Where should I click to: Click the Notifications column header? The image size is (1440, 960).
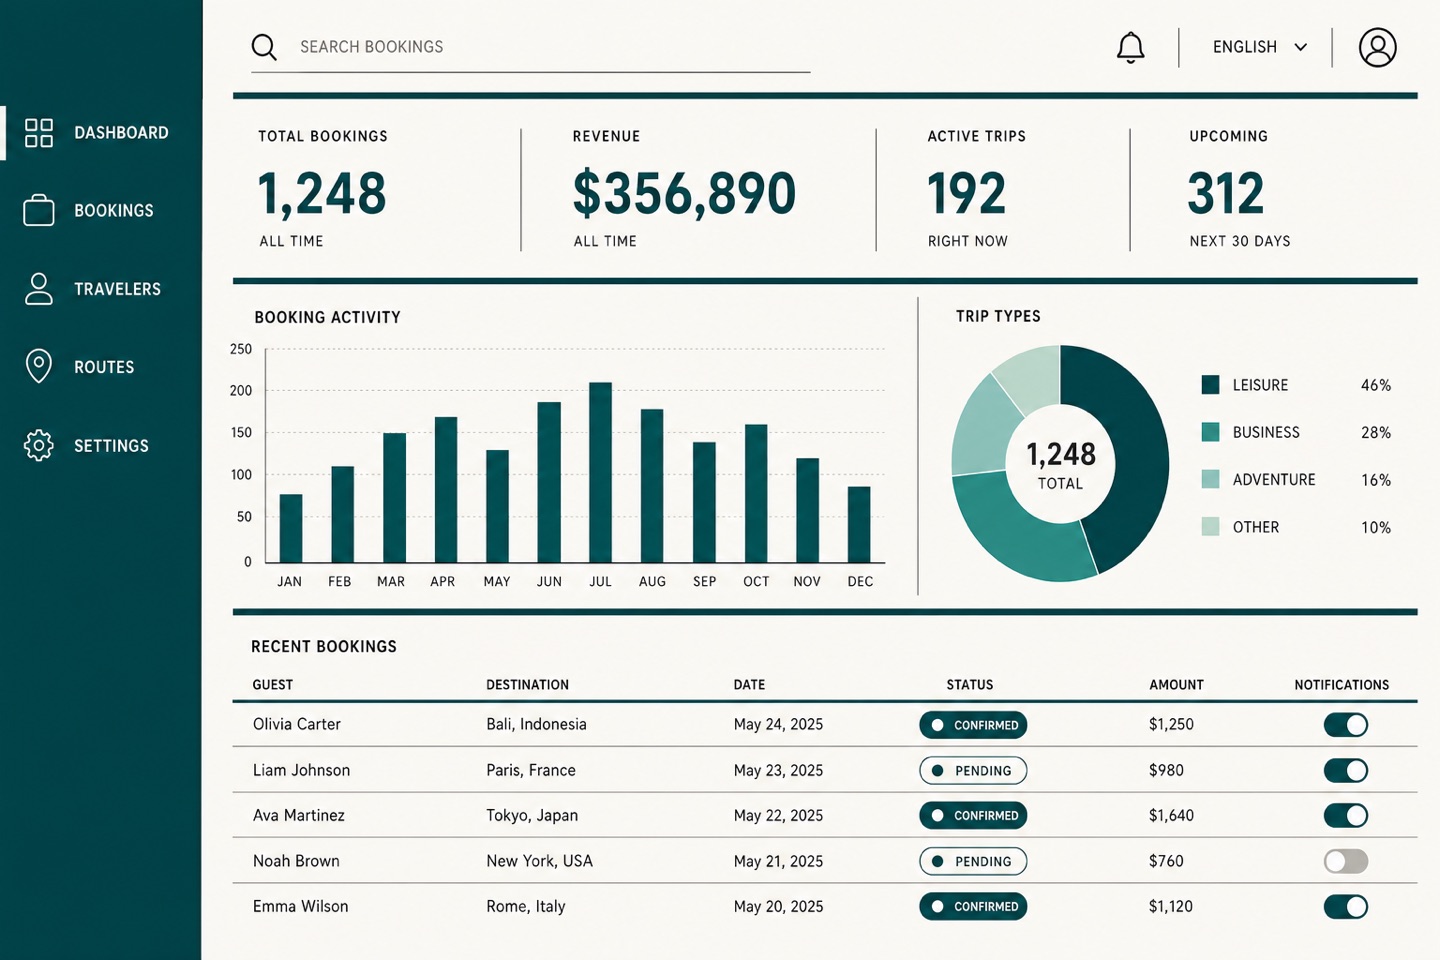tap(1341, 685)
